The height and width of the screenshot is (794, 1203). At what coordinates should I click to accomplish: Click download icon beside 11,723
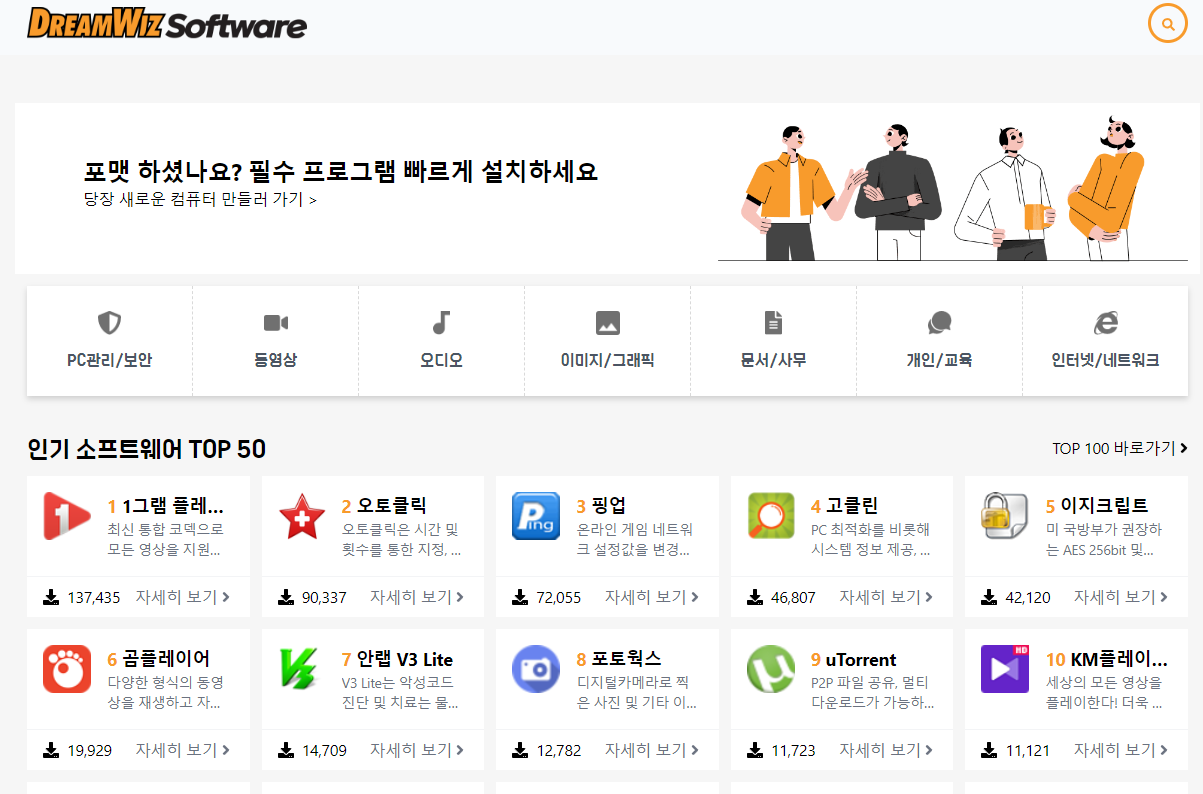(x=755, y=750)
